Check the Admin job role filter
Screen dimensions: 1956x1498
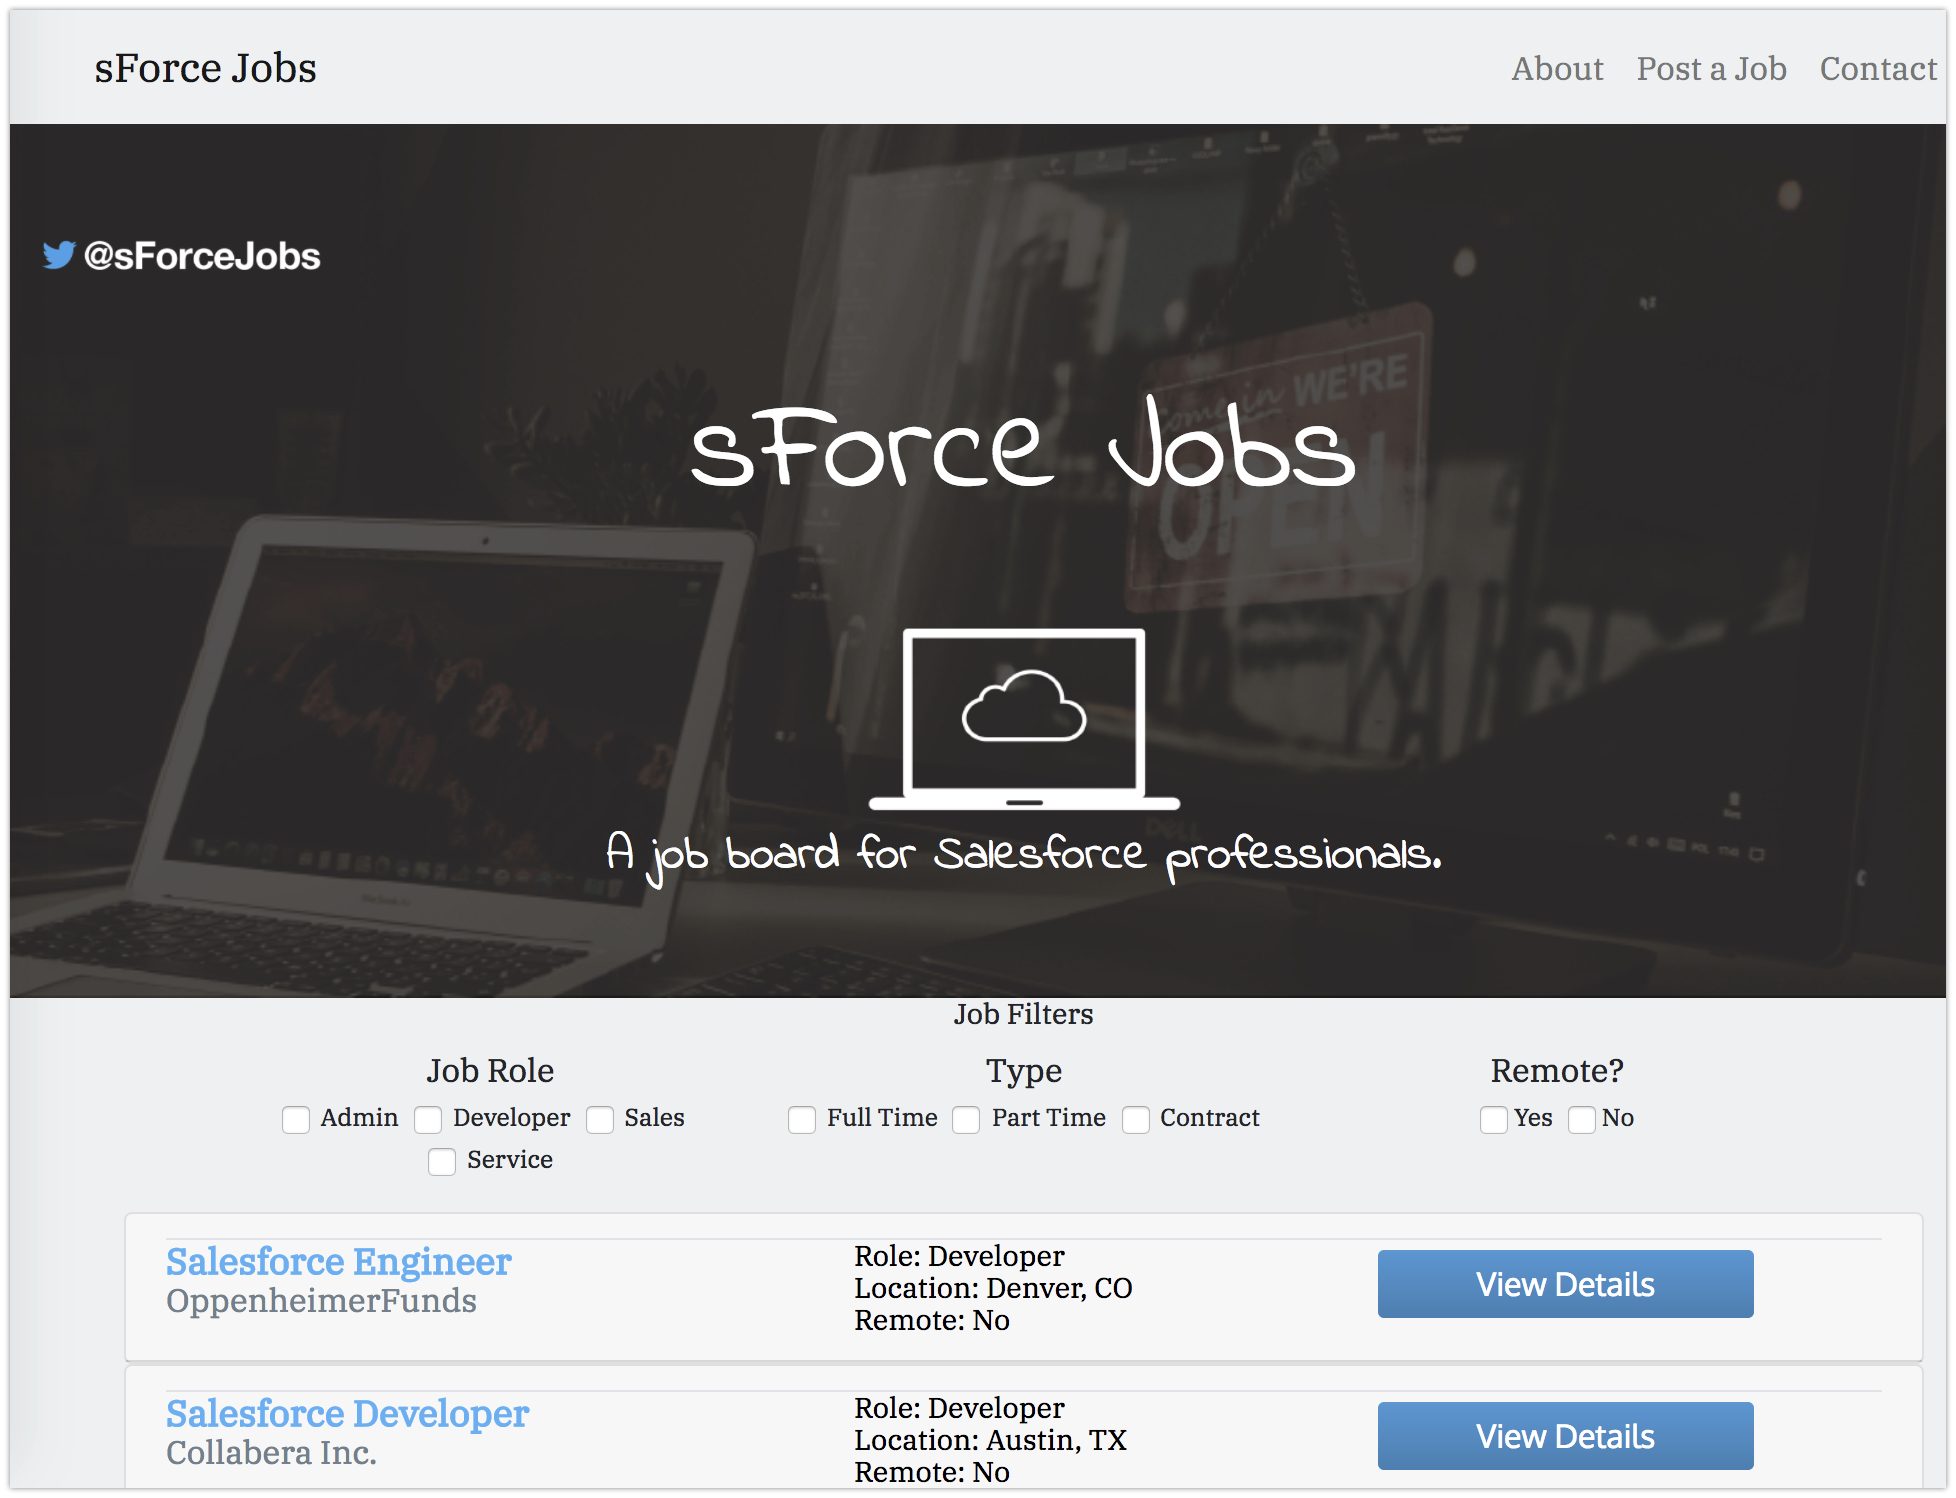click(296, 1119)
